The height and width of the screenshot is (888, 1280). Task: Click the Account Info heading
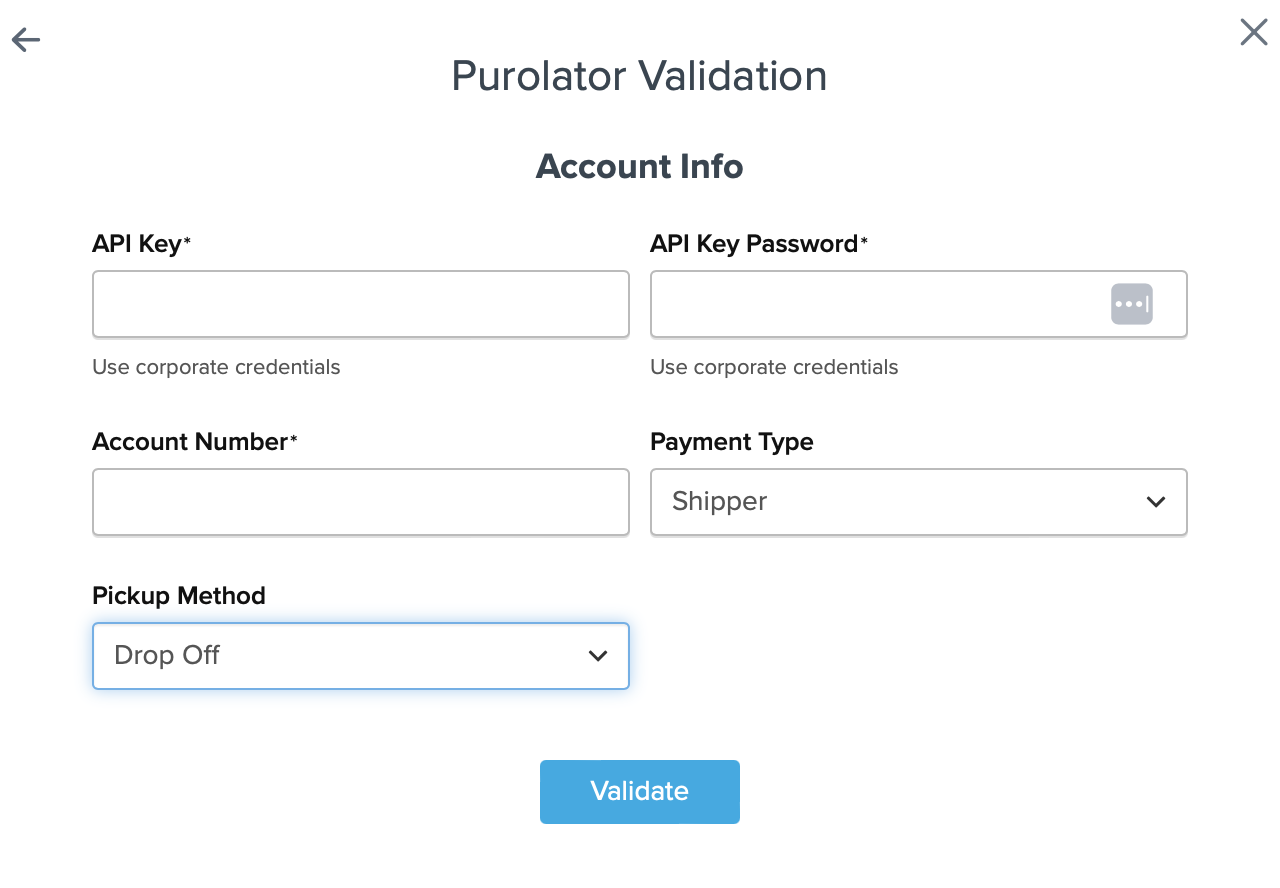click(639, 166)
